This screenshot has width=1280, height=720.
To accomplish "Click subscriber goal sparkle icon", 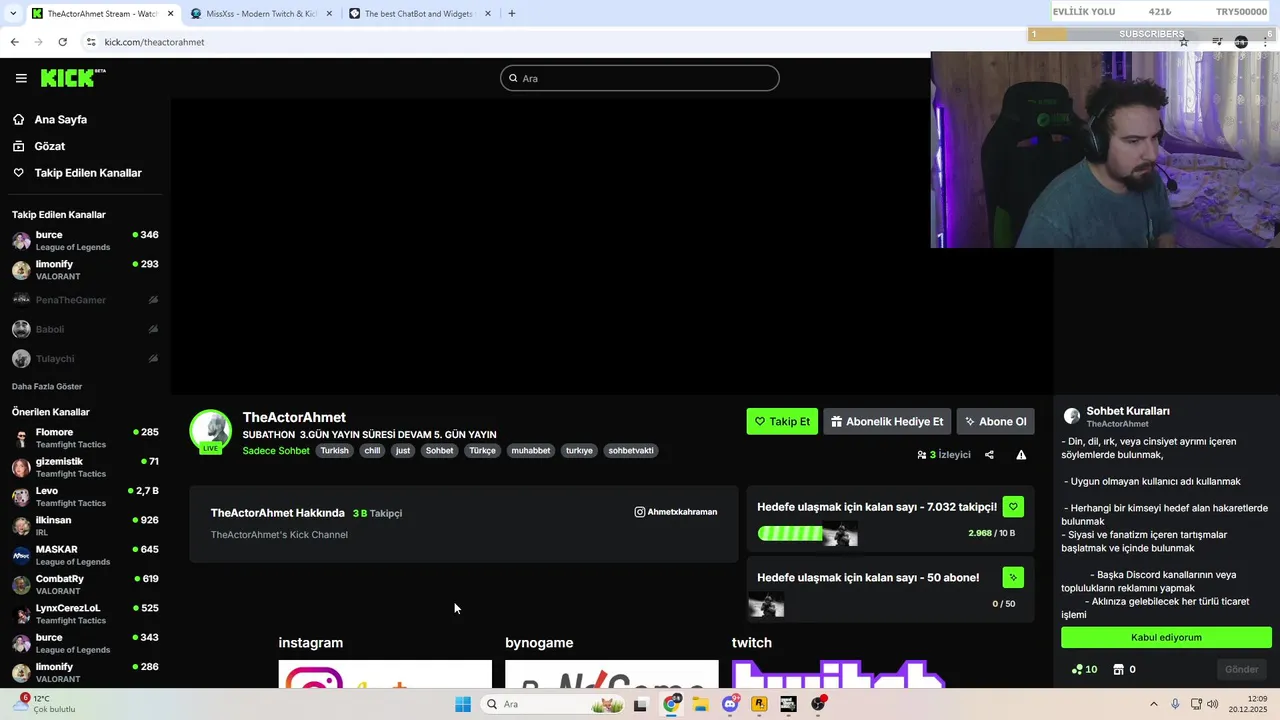I will coord(1013,577).
